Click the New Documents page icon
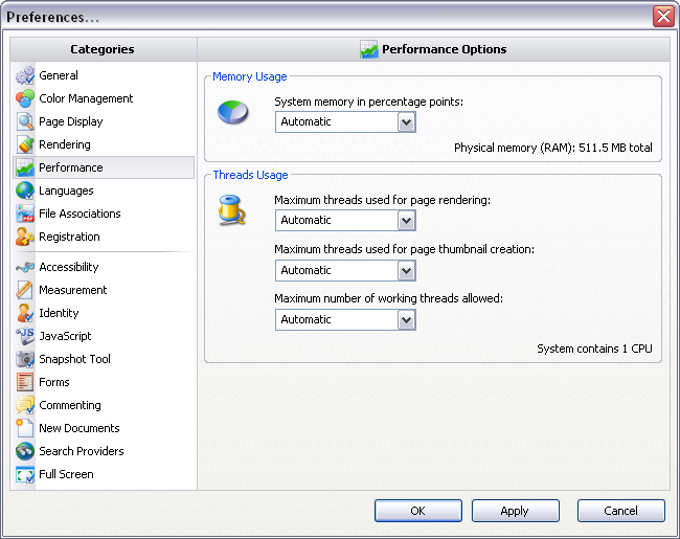This screenshot has width=680, height=539. (25, 428)
